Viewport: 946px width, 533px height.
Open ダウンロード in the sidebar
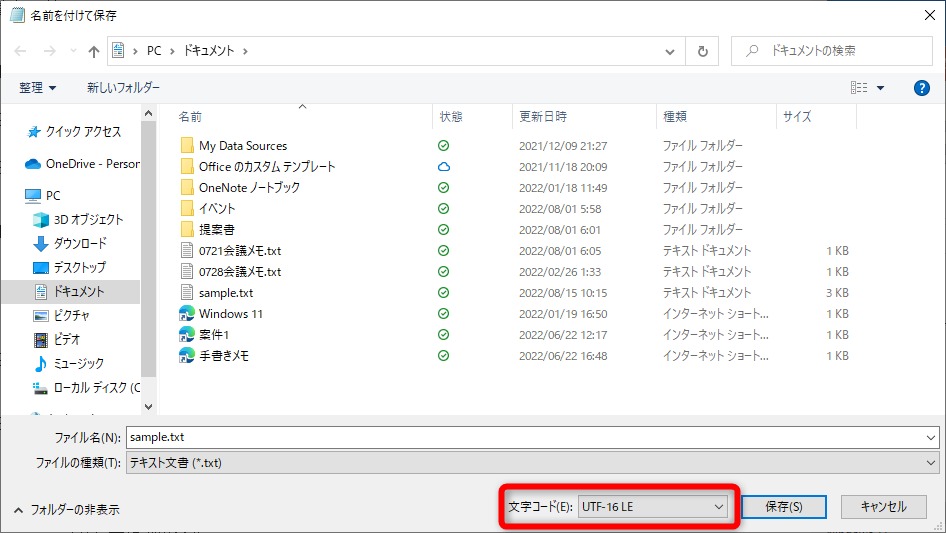click(x=70, y=243)
